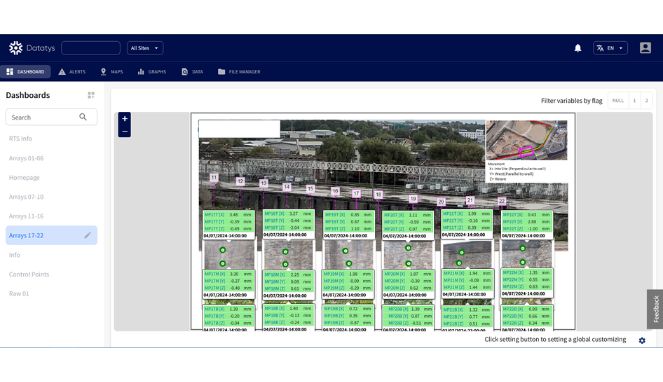Open the user account avatar

tap(645, 48)
